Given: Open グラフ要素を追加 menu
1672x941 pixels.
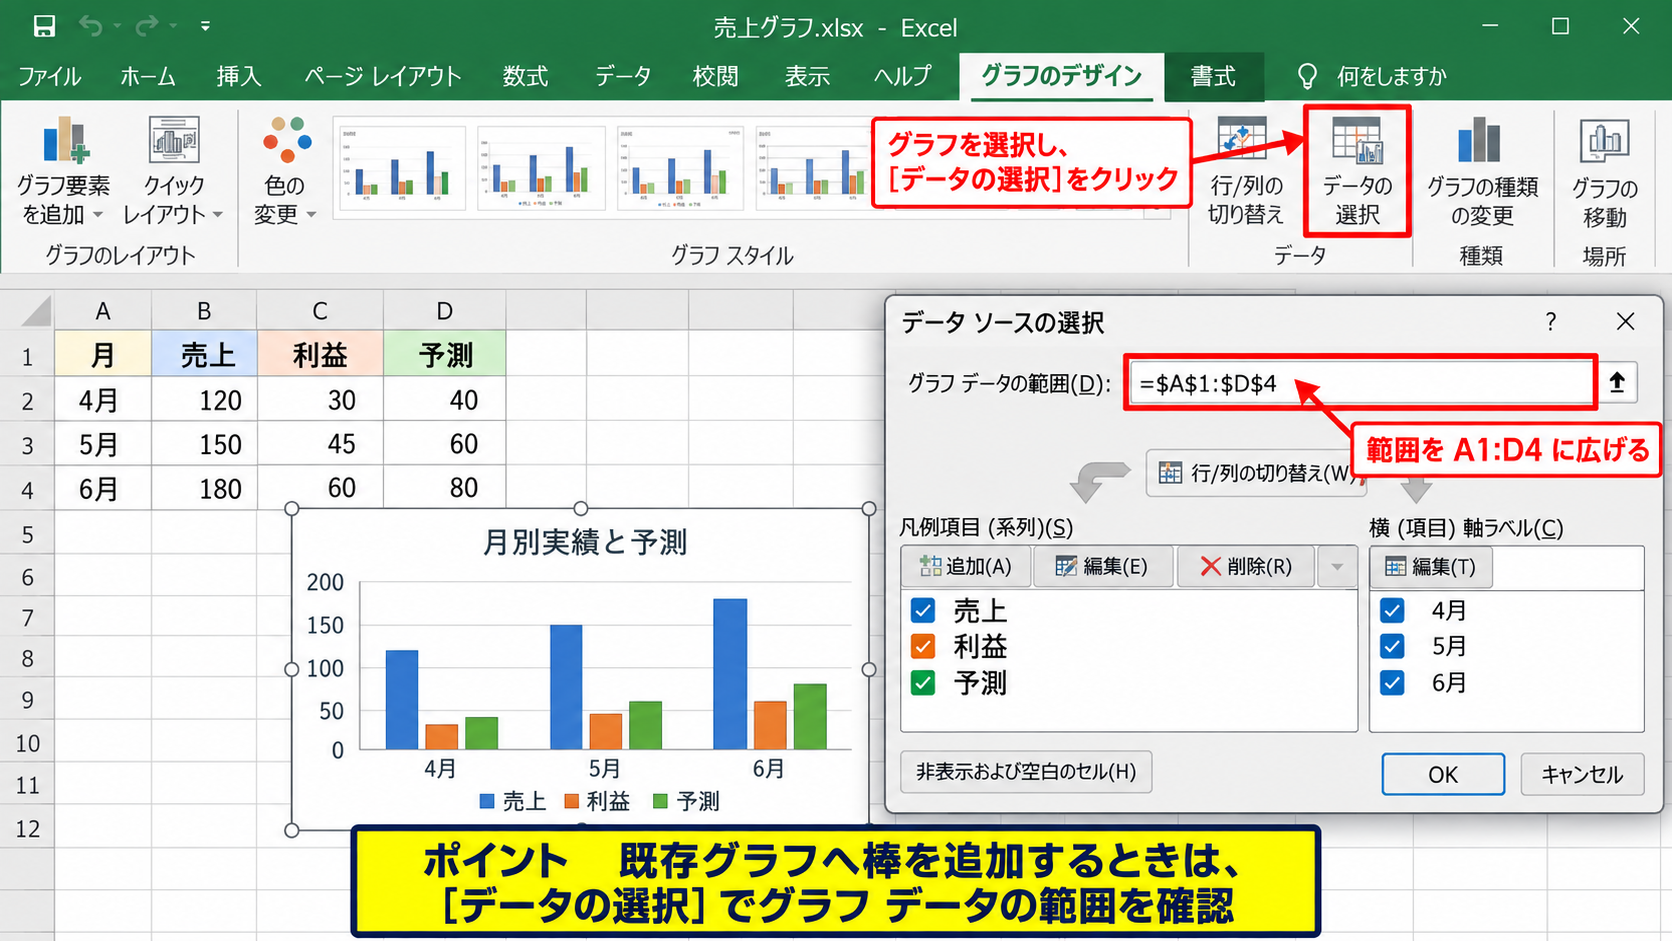Looking at the screenshot, I should (62, 170).
